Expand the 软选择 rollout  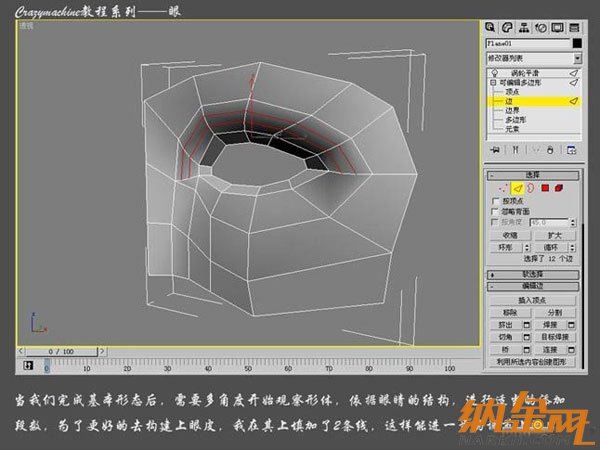(532, 274)
